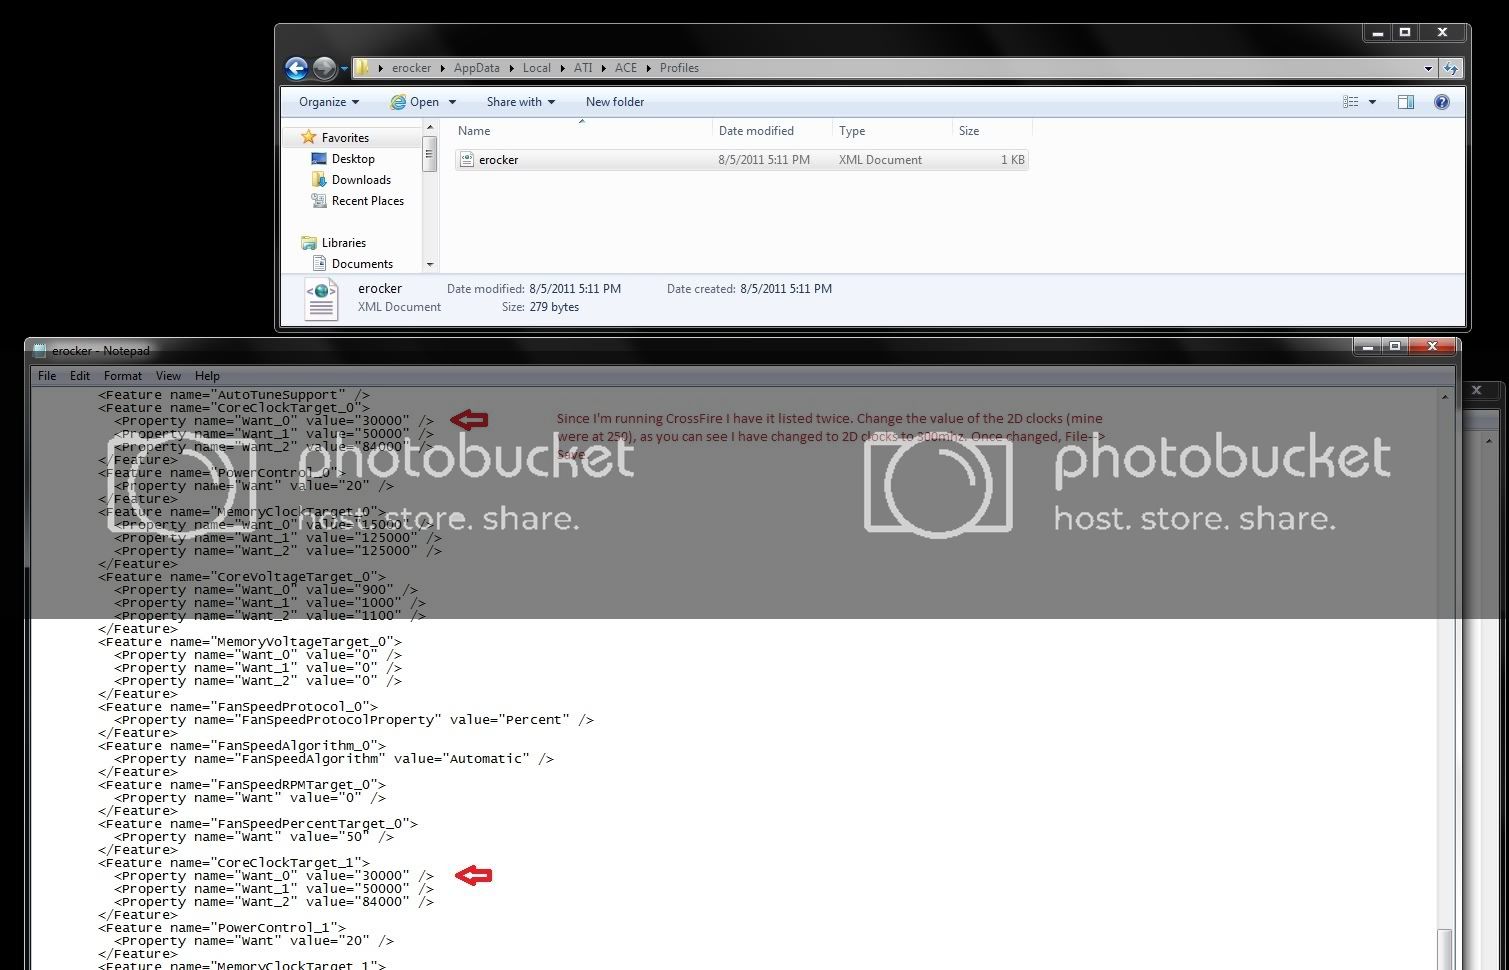Click the CoreVoltageTarget_0 feature line

242,577
